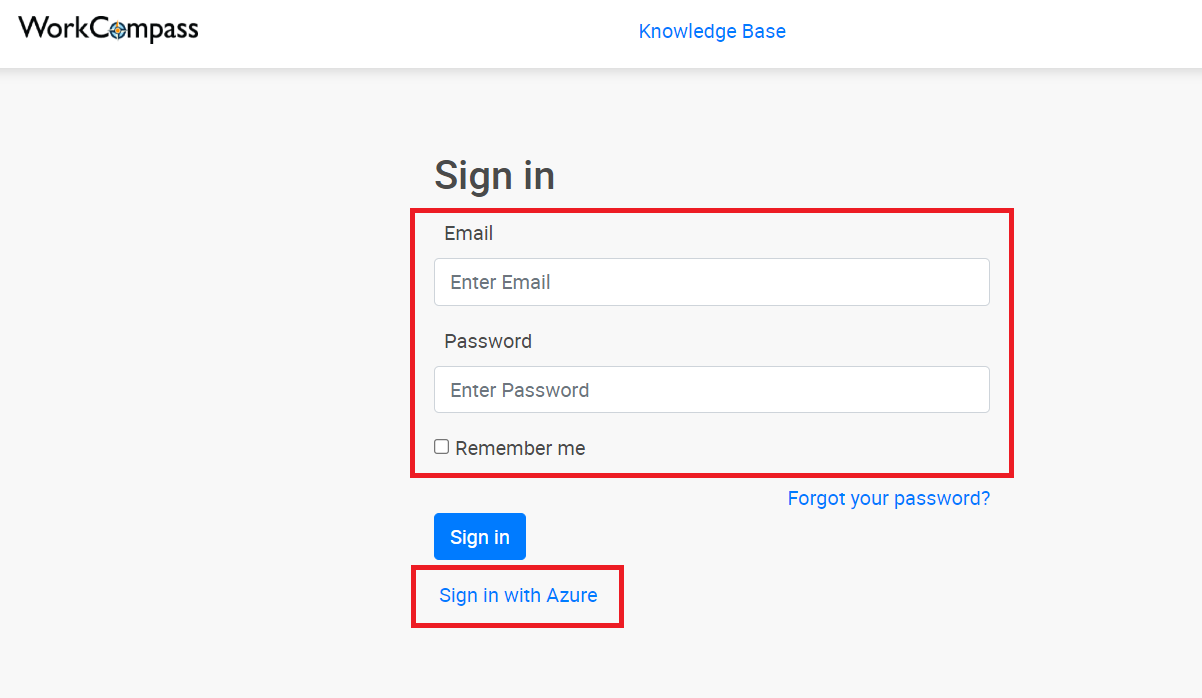
Task: Go to Knowledge Base in top navigation
Action: point(712,31)
